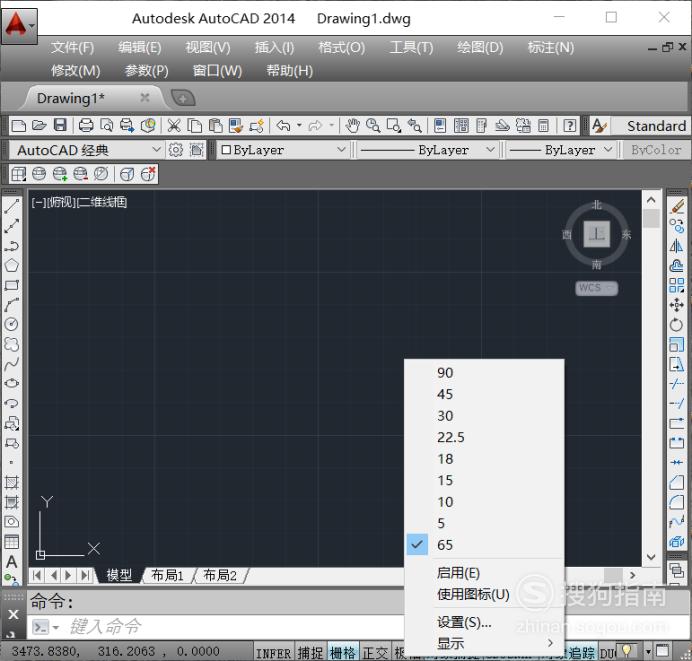Open the ByLayer linetype dropdown

click(490, 150)
